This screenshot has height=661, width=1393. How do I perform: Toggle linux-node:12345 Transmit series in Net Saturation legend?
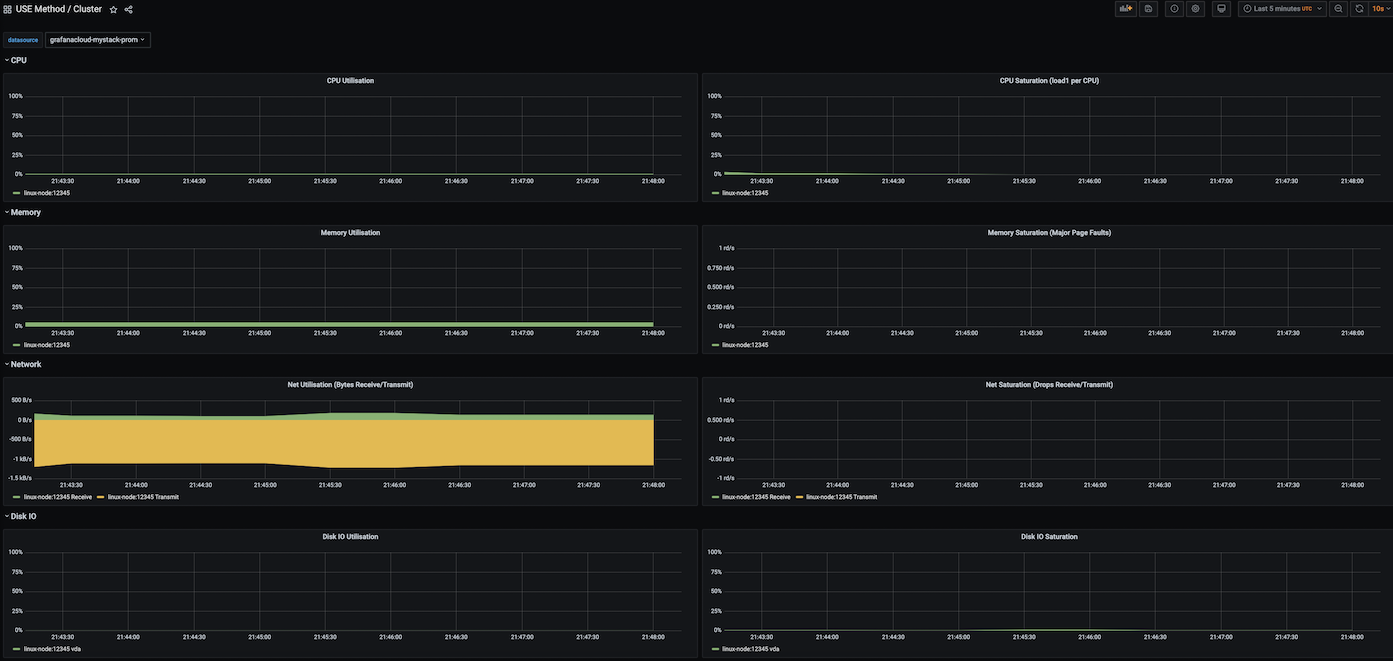[x=841, y=497]
